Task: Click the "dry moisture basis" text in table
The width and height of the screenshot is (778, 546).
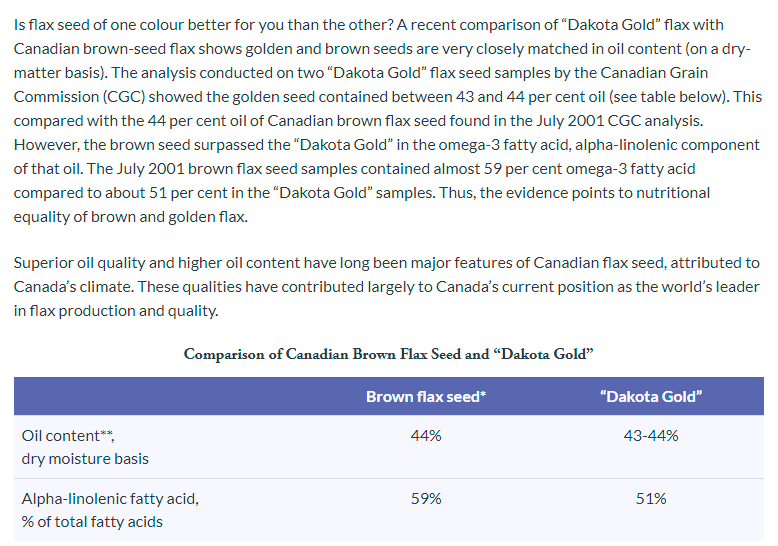Action: (x=85, y=459)
